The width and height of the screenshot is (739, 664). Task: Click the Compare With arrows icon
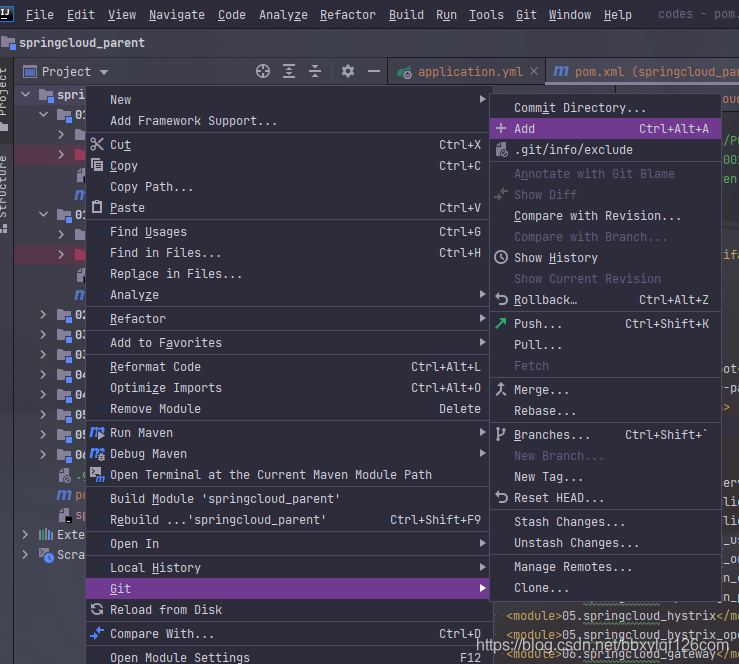97,633
